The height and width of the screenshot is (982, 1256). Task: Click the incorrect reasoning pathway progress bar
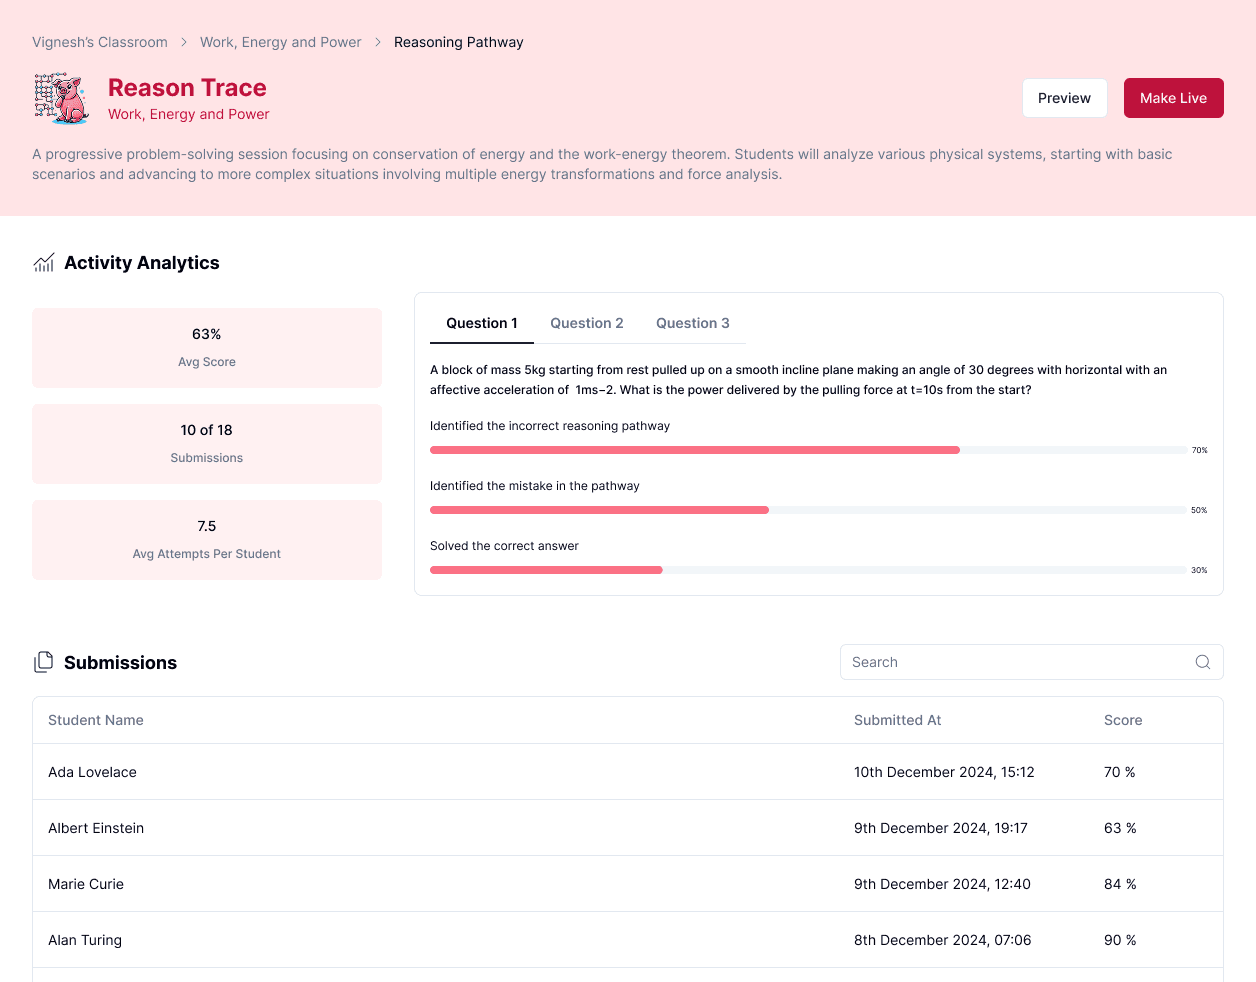808,450
